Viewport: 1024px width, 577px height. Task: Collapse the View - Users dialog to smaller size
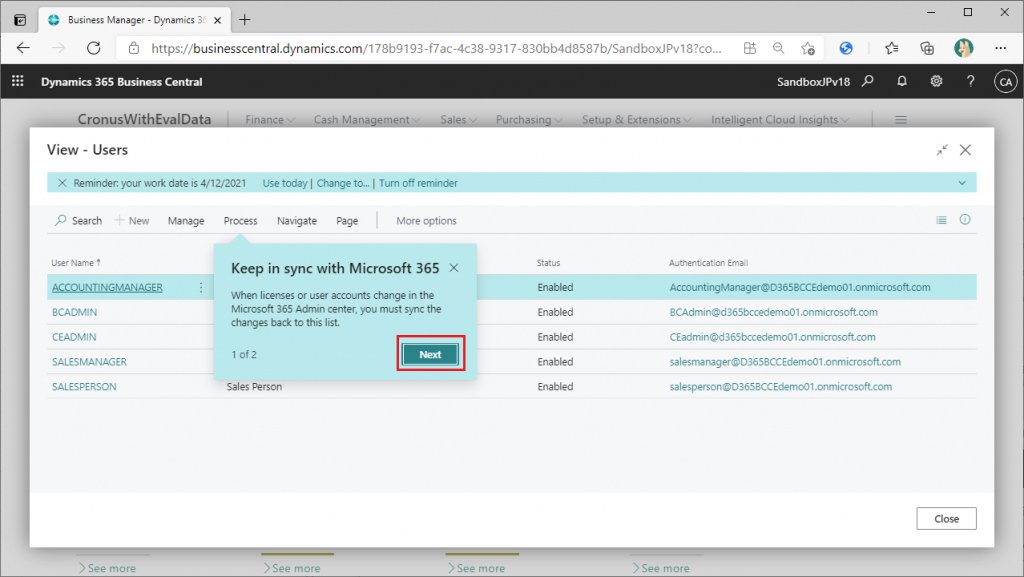[x=942, y=150]
